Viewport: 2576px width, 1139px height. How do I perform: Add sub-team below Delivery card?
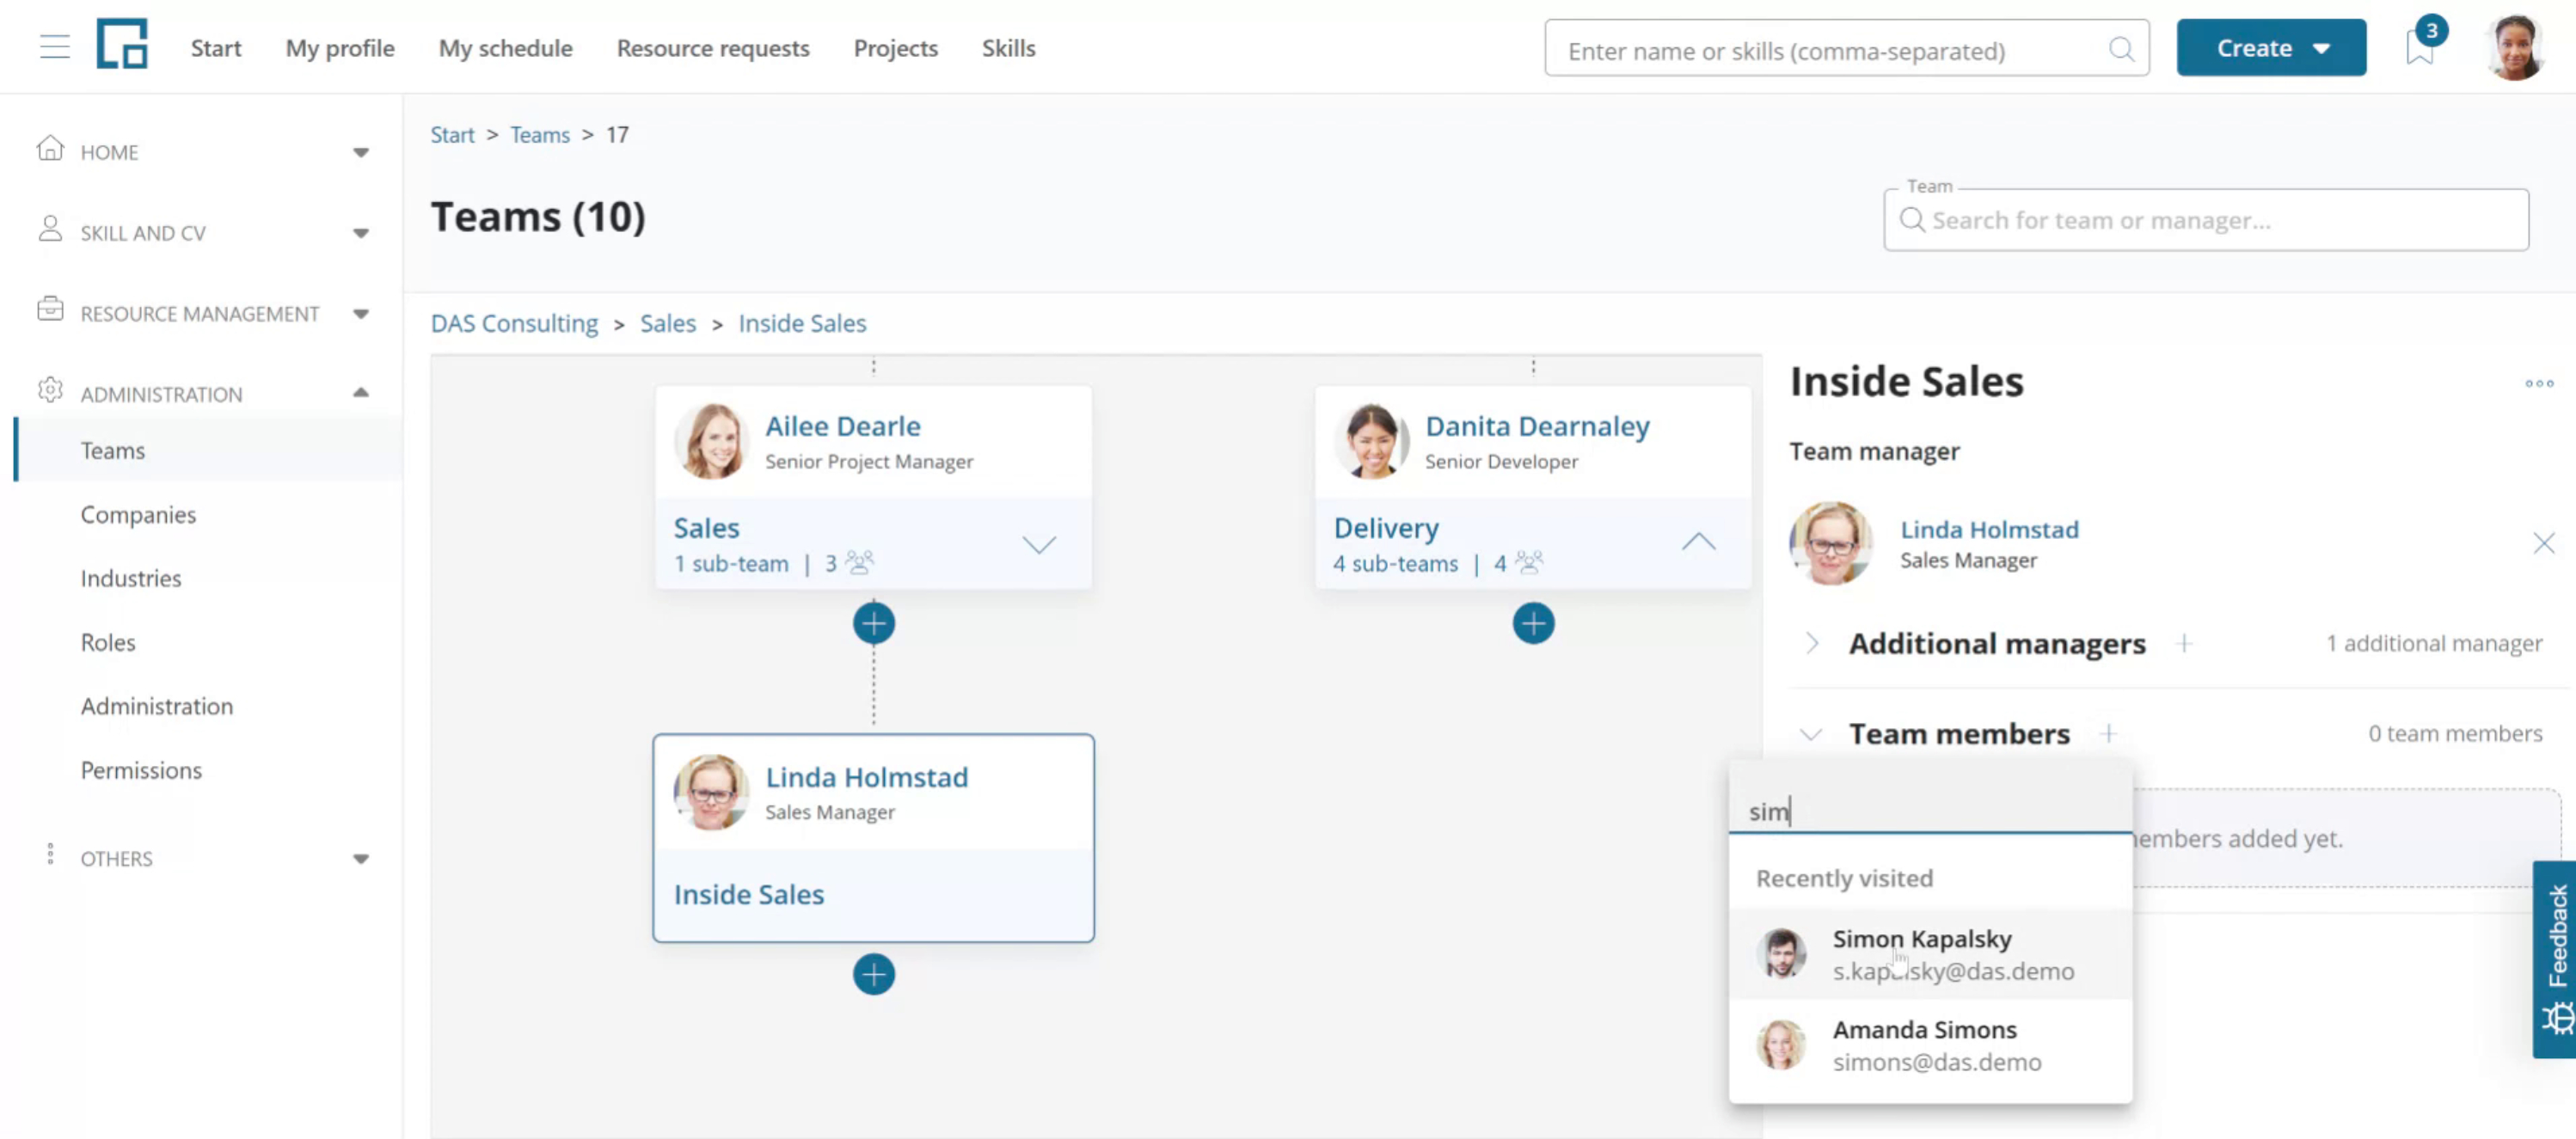[1532, 623]
